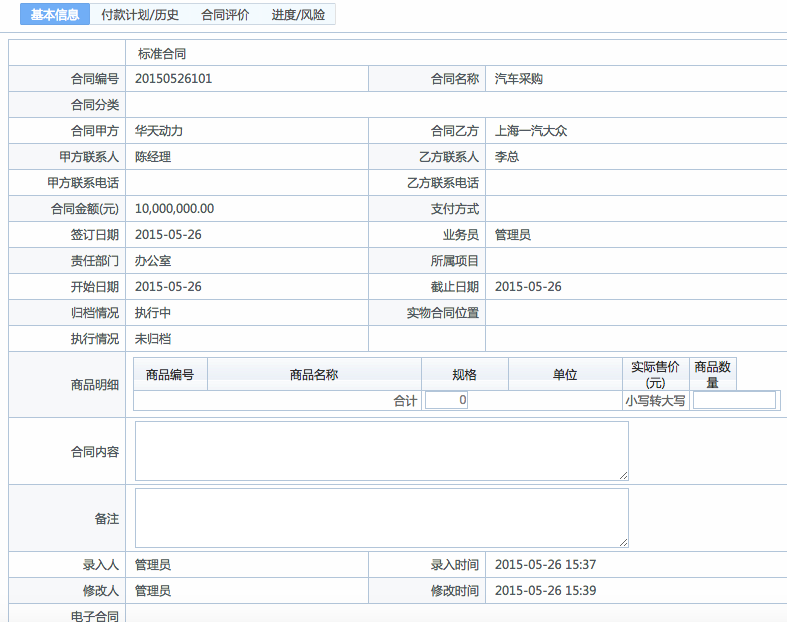This screenshot has width=787, height=622.
Task: Click the 商品编号 column header
Action: tap(170, 375)
